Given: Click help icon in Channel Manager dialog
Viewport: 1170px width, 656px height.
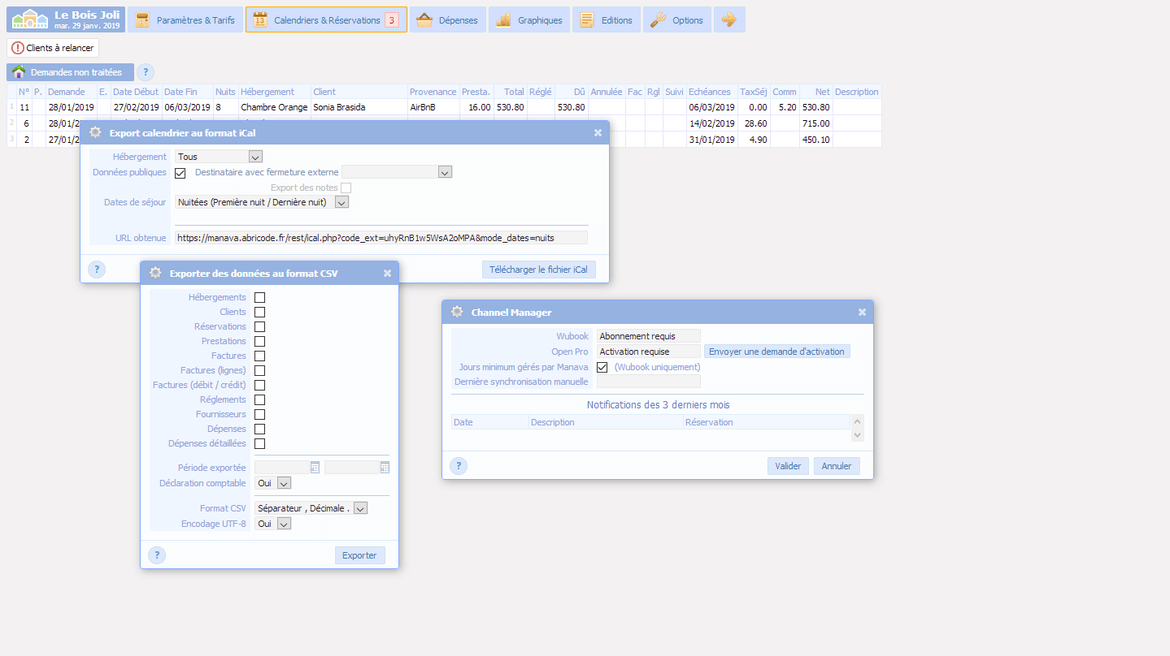Looking at the screenshot, I should point(458,466).
